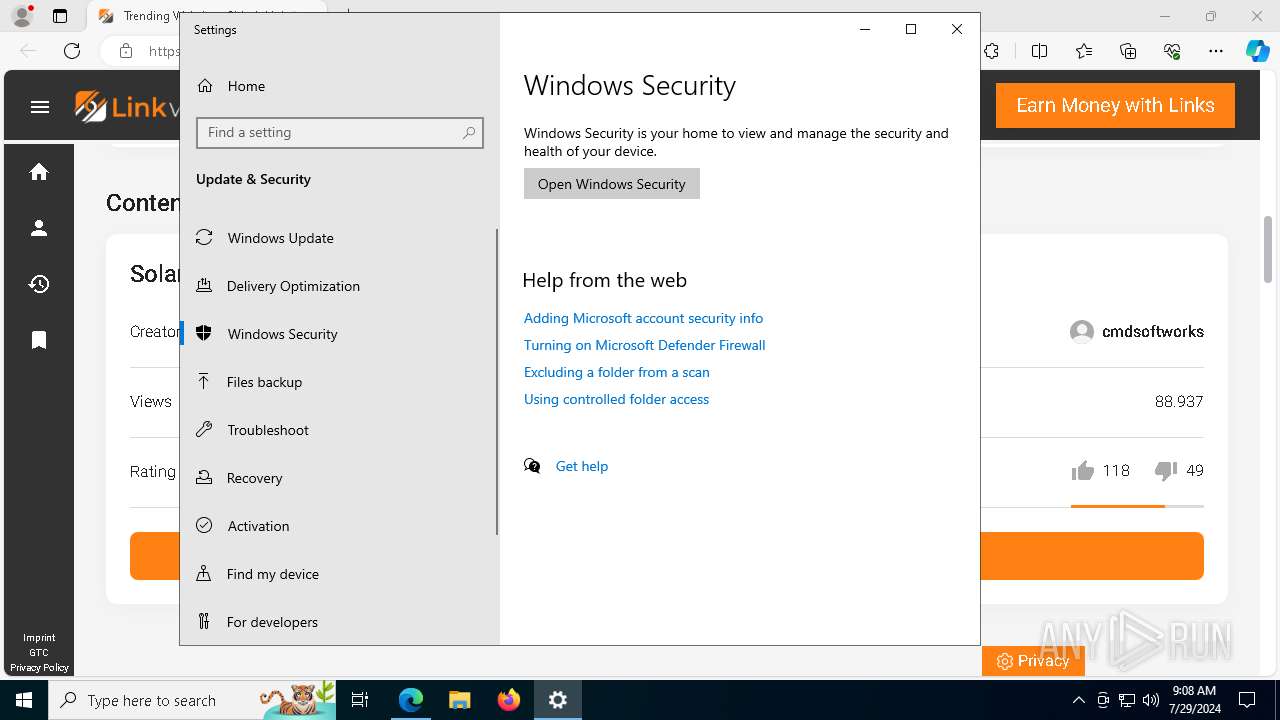Click the user icon in webpage sidebar

(39, 228)
